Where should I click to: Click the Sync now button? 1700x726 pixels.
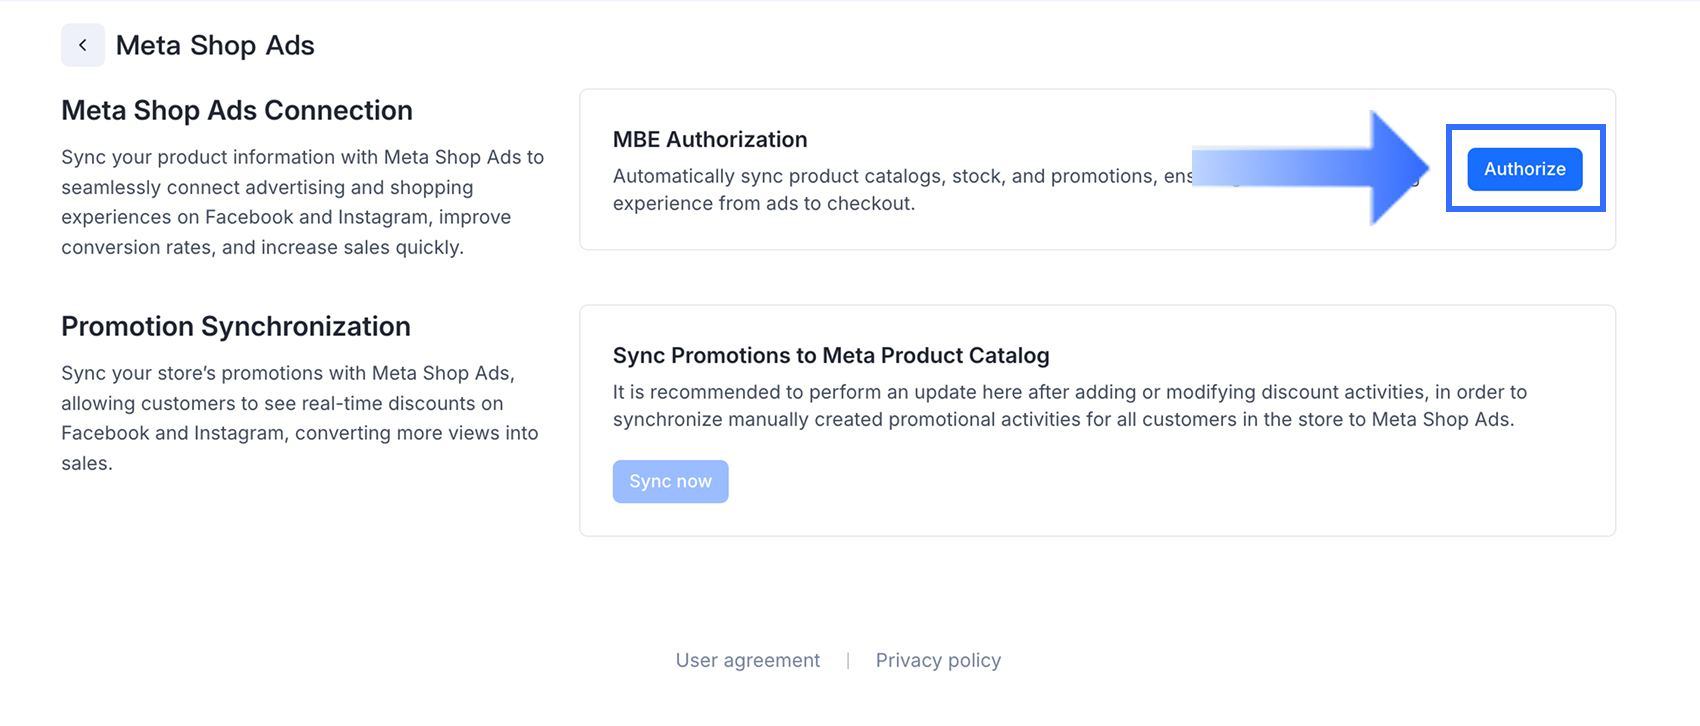671,482
